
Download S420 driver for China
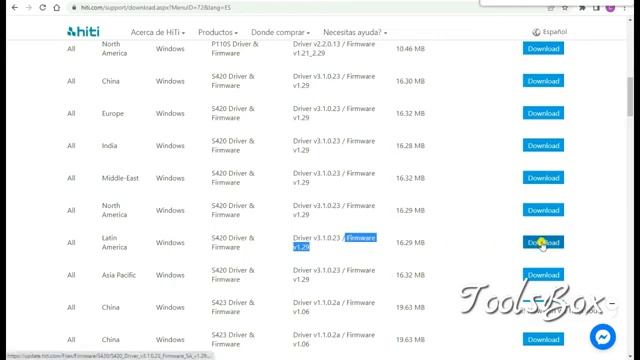pyautogui.click(x=543, y=81)
